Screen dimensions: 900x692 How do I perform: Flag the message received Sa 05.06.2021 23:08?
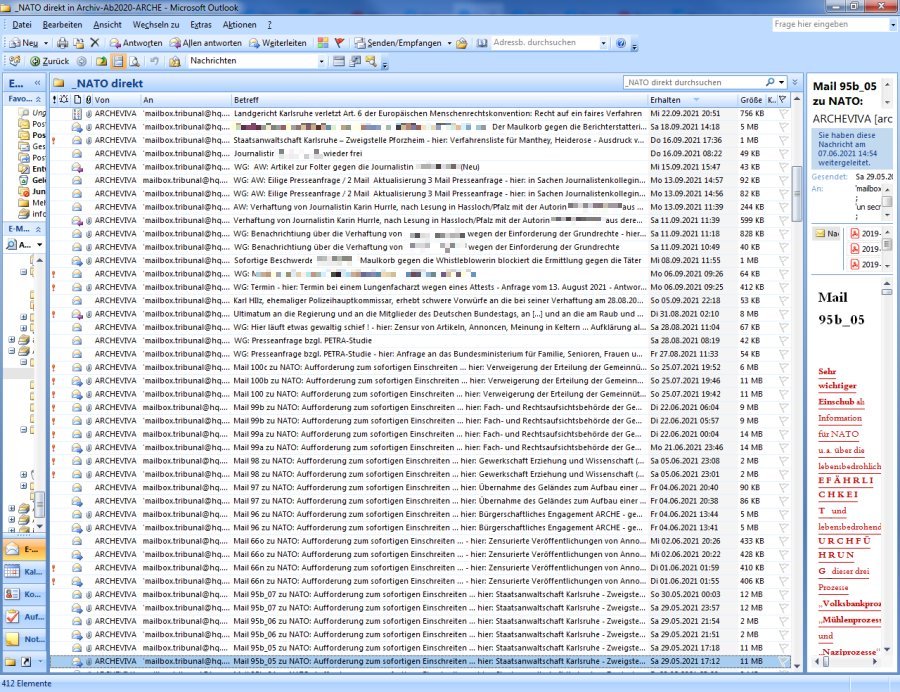[783, 461]
